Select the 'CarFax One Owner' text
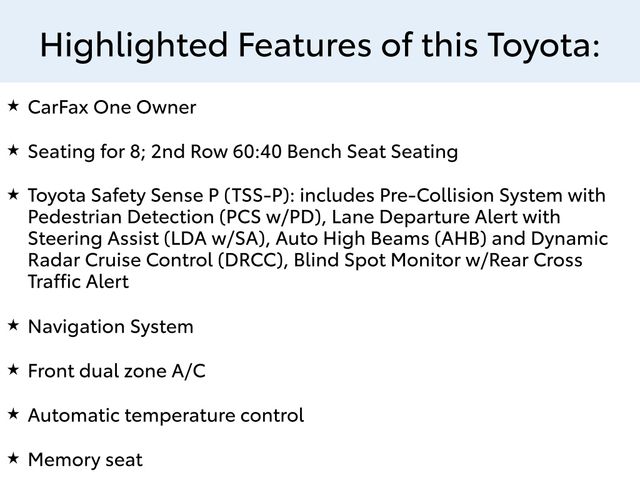This screenshot has height=480, width=640. [112, 107]
